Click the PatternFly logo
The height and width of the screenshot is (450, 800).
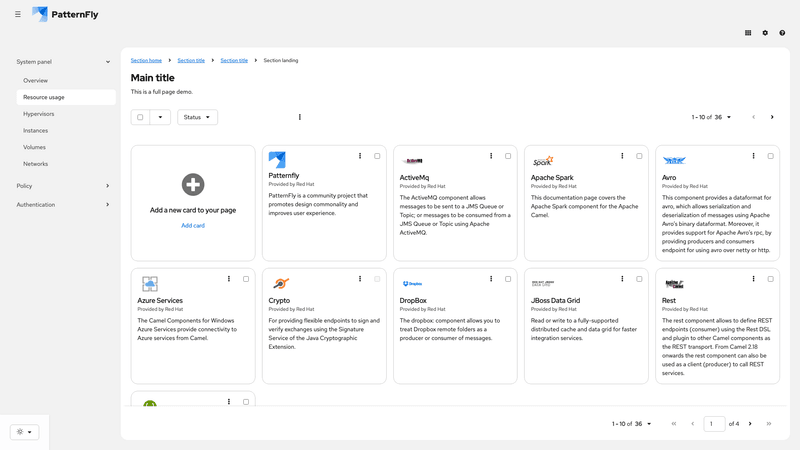click(65, 14)
